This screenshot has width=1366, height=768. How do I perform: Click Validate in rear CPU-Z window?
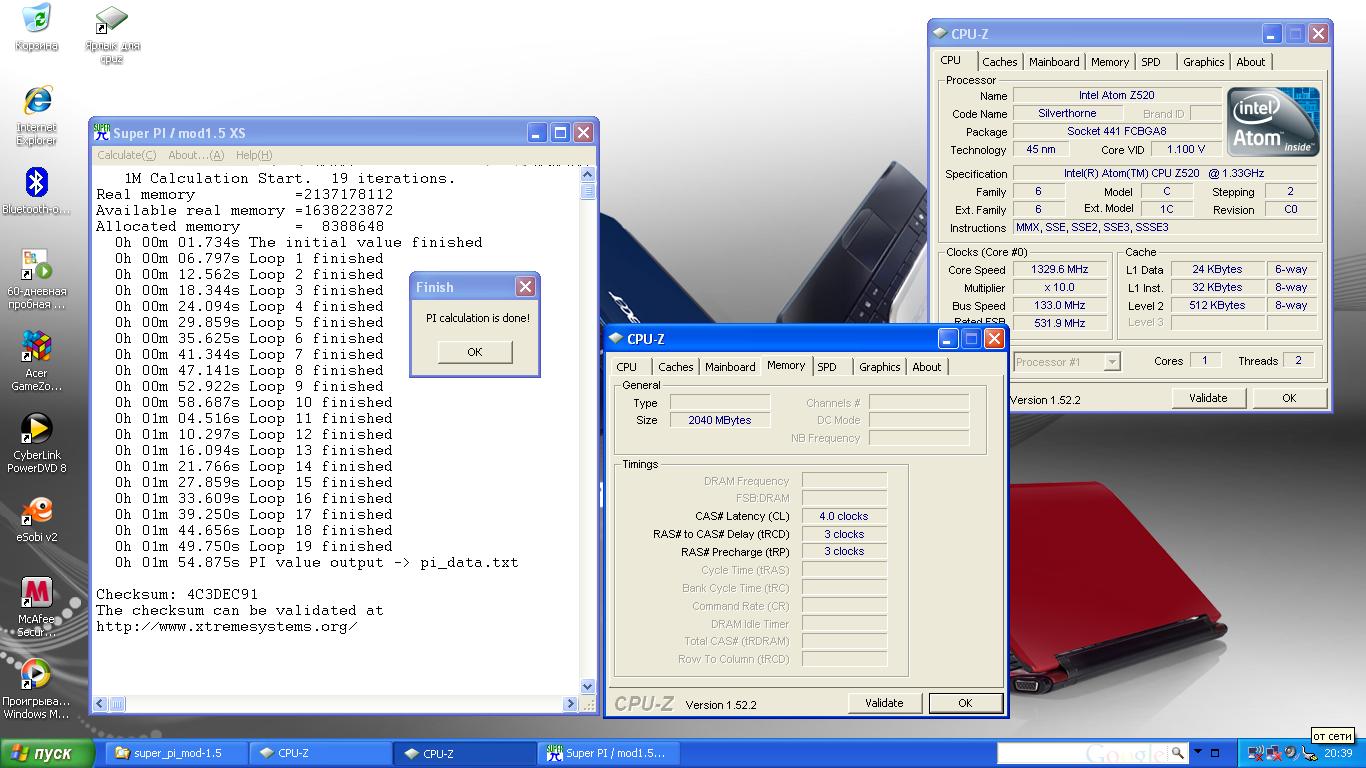point(1208,398)
